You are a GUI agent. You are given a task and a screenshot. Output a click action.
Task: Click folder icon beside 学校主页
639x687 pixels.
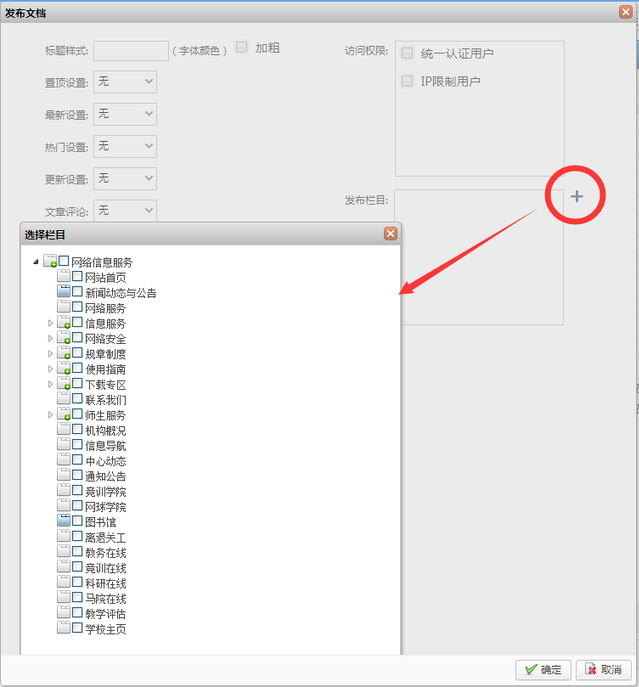pyautogui.click(x=64, y=628)
